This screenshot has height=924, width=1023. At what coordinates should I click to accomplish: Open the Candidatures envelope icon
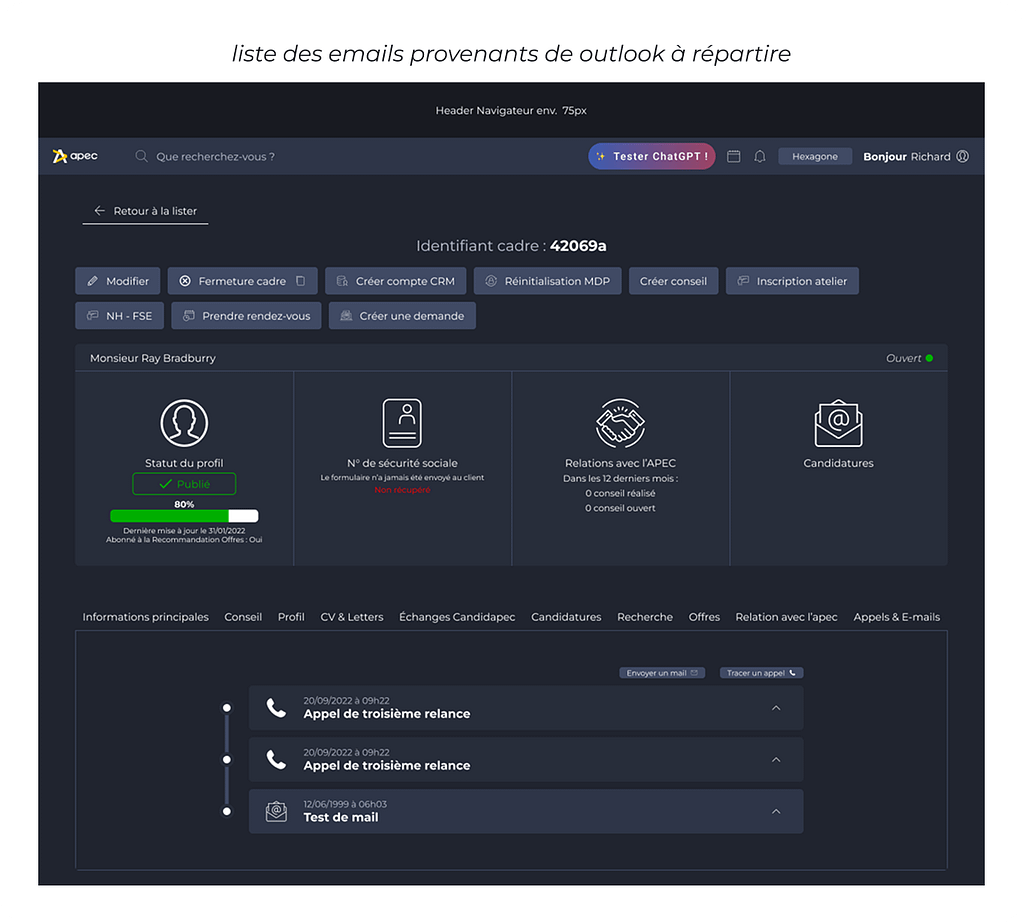[838, 423]
